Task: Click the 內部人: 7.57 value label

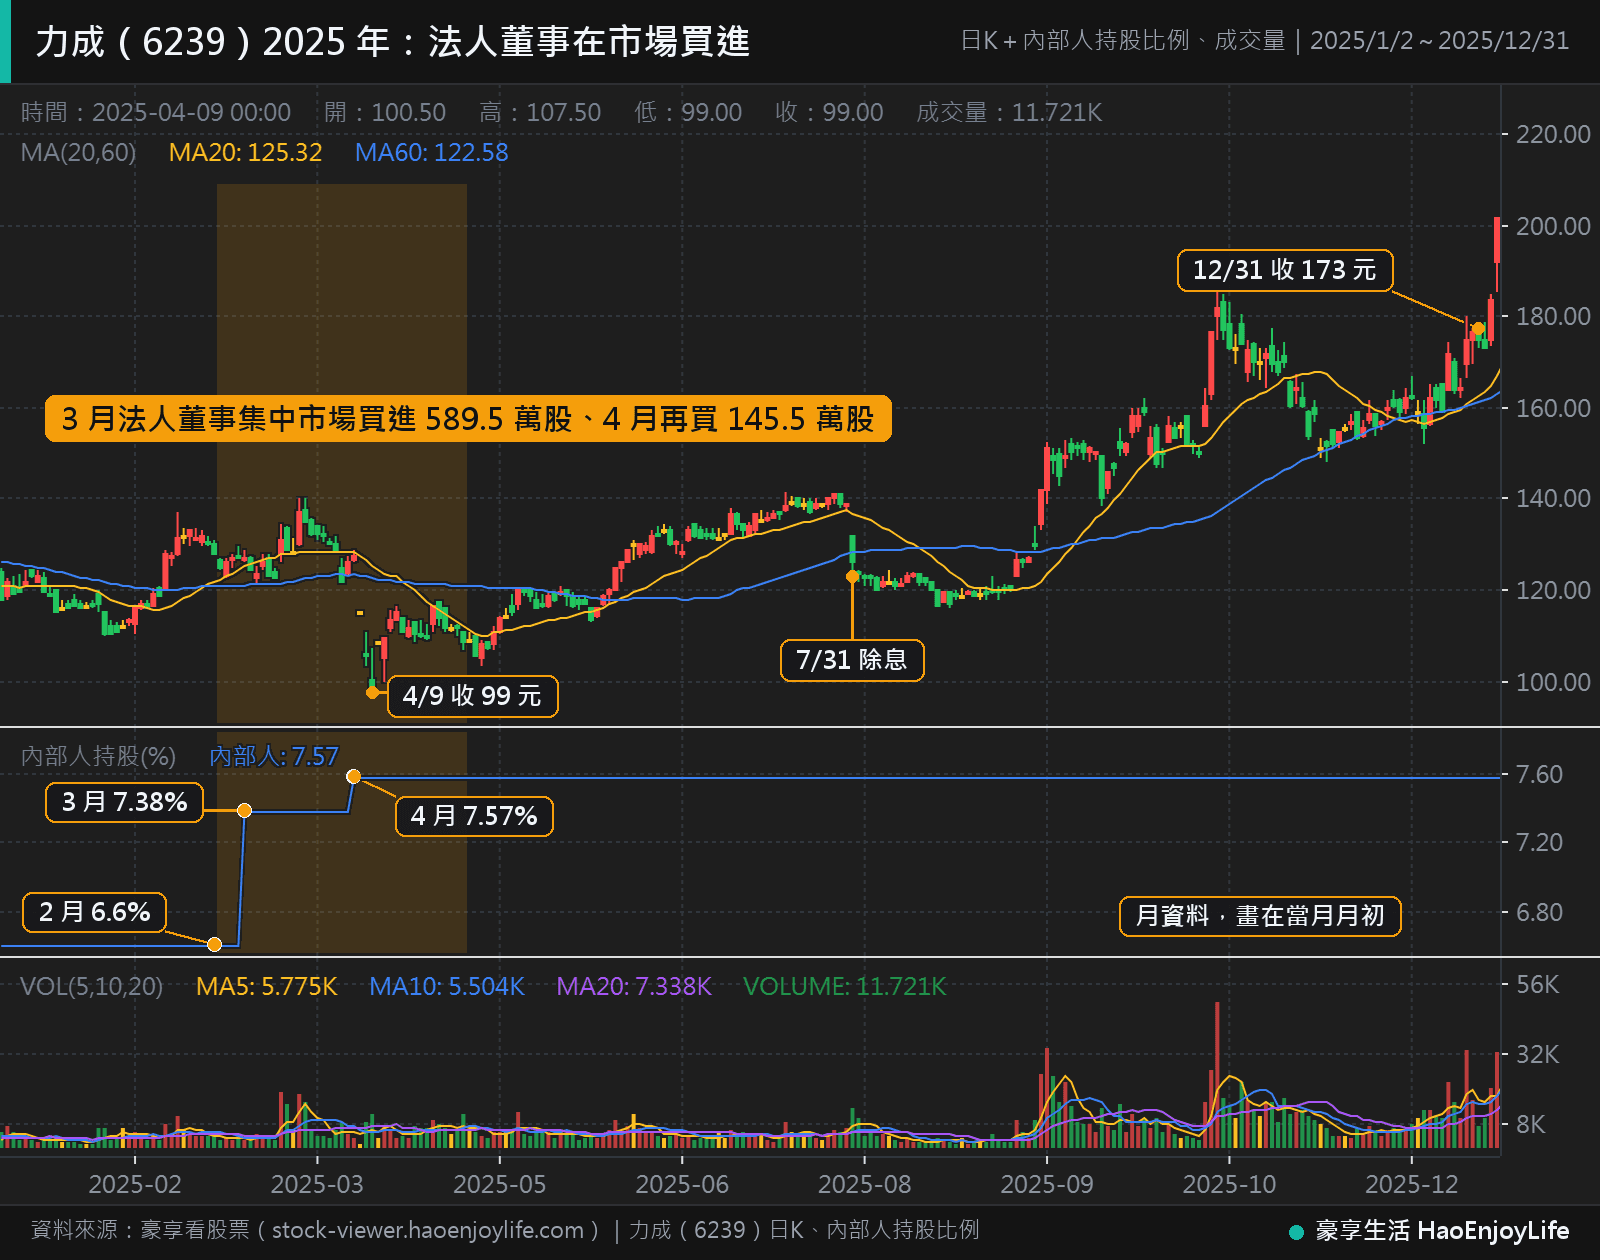Action: 274,757
